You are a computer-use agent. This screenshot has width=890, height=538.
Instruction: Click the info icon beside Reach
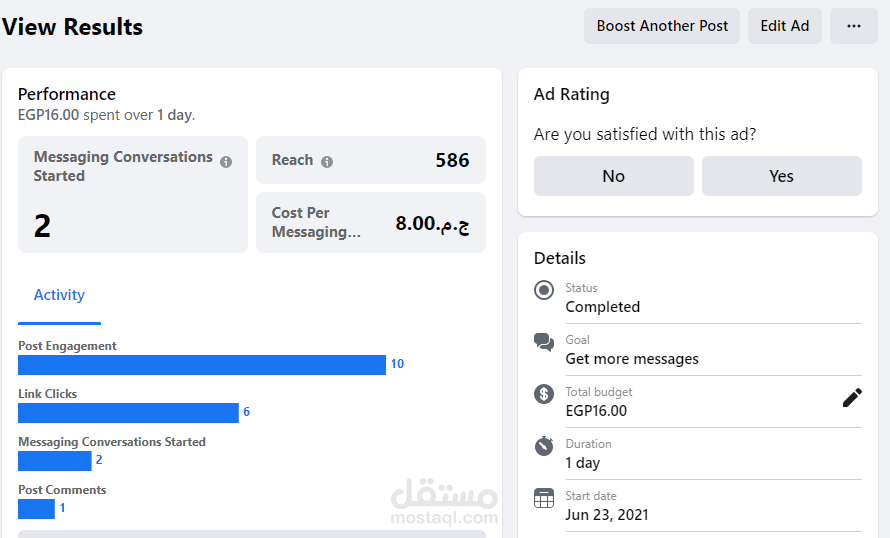tap(327, 161)
